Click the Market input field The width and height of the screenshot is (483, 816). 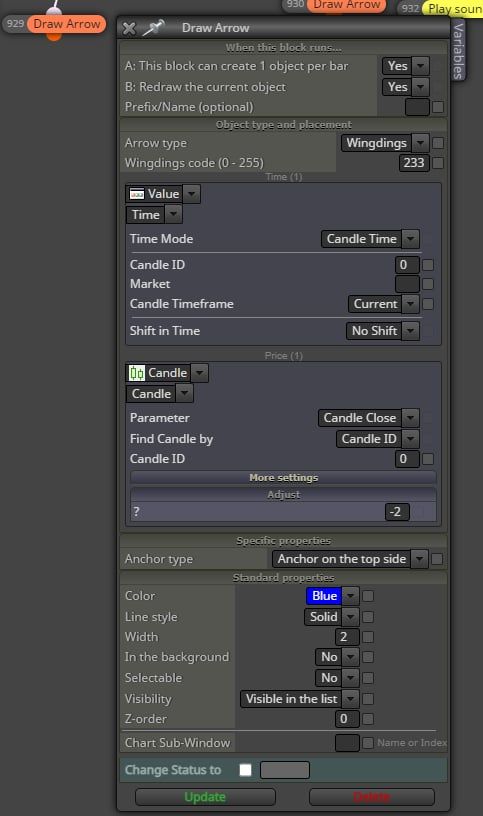406,284
